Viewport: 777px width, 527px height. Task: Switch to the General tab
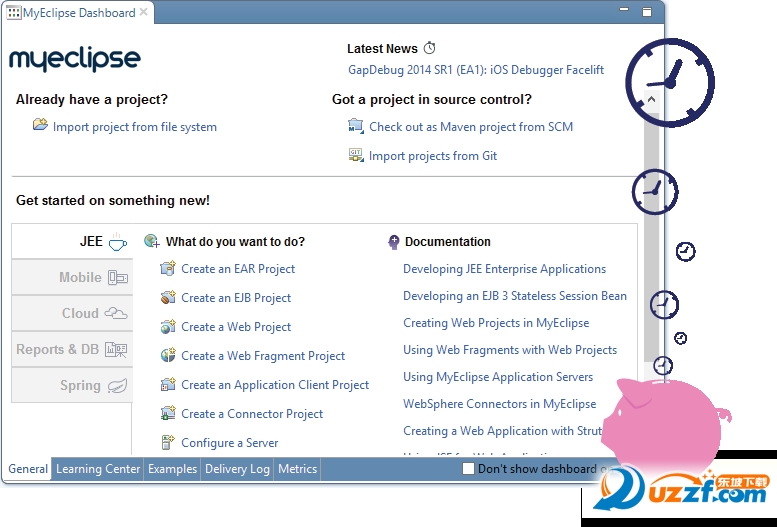click(28, 468)
